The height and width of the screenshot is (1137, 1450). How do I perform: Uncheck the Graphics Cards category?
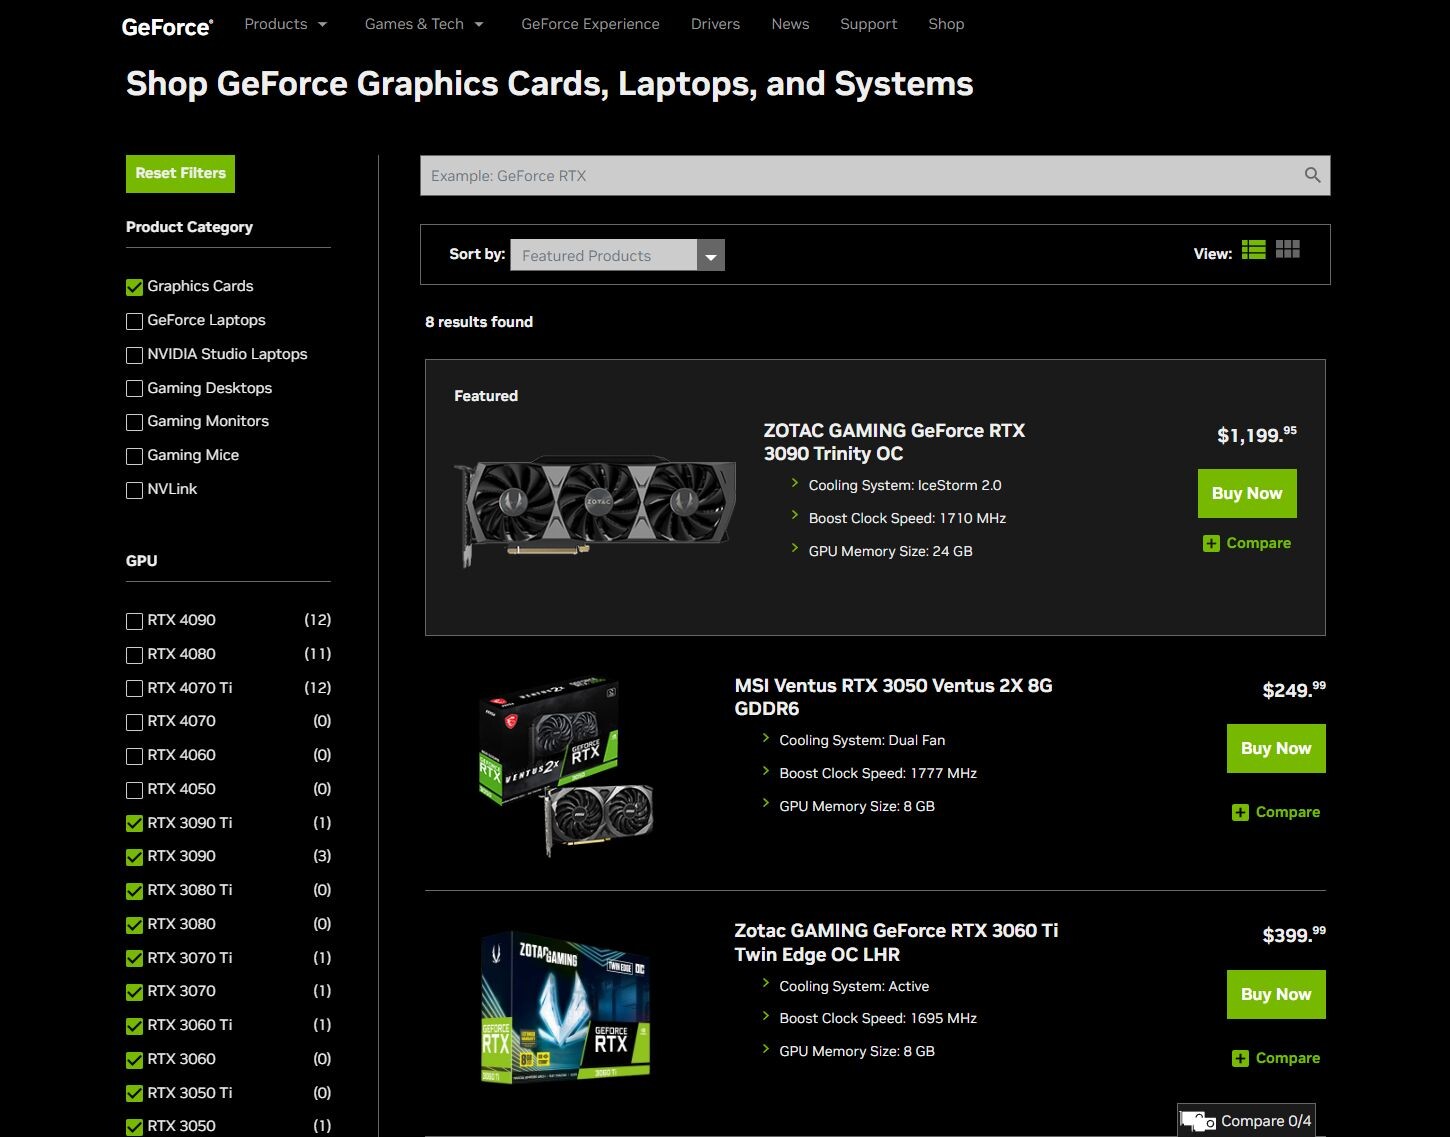tap(134, 287)
